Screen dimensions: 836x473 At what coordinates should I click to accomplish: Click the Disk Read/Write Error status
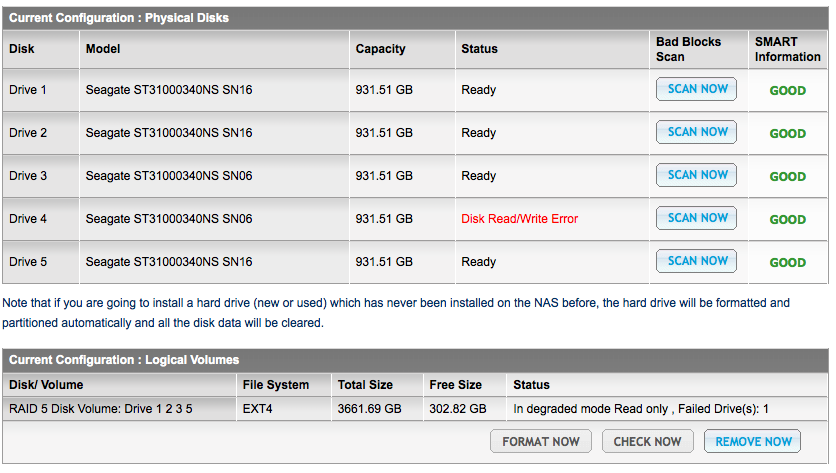click(x=519, y=219)
